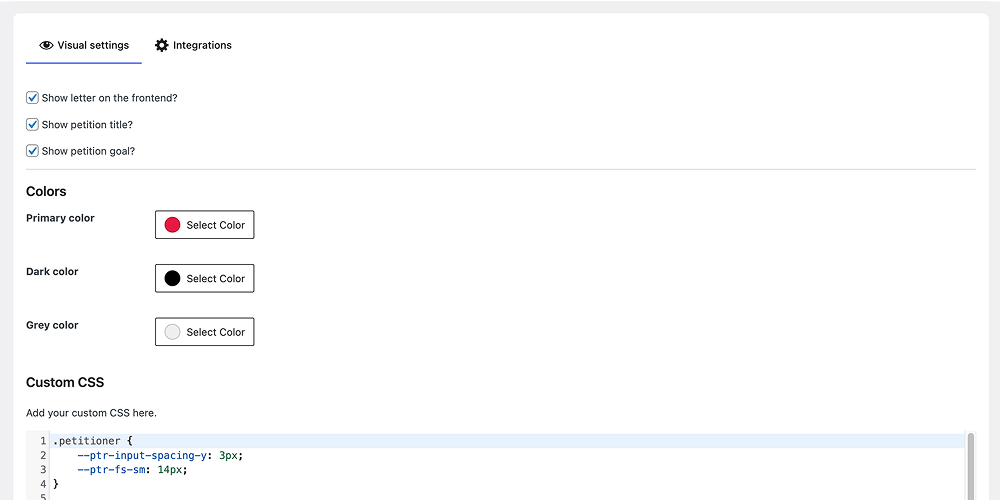Screen dimensions: 1000x500
Task: Click line number 1 in editor gutter
Action: point(42,441)
